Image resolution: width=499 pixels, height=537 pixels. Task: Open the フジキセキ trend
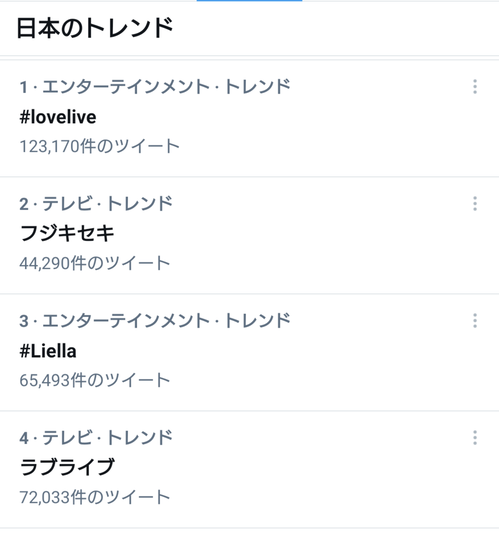(67, 234)
